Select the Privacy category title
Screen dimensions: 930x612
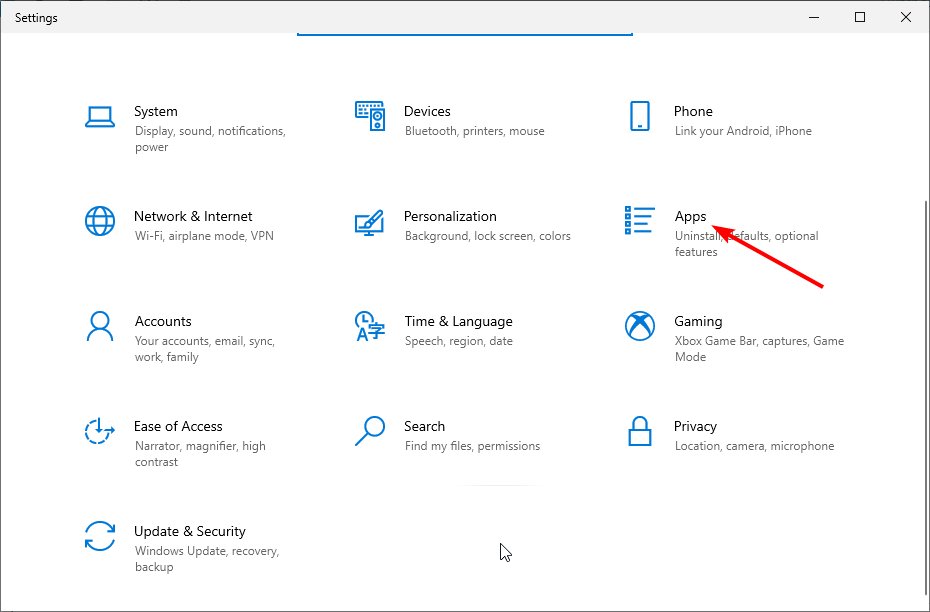[695, 426]
